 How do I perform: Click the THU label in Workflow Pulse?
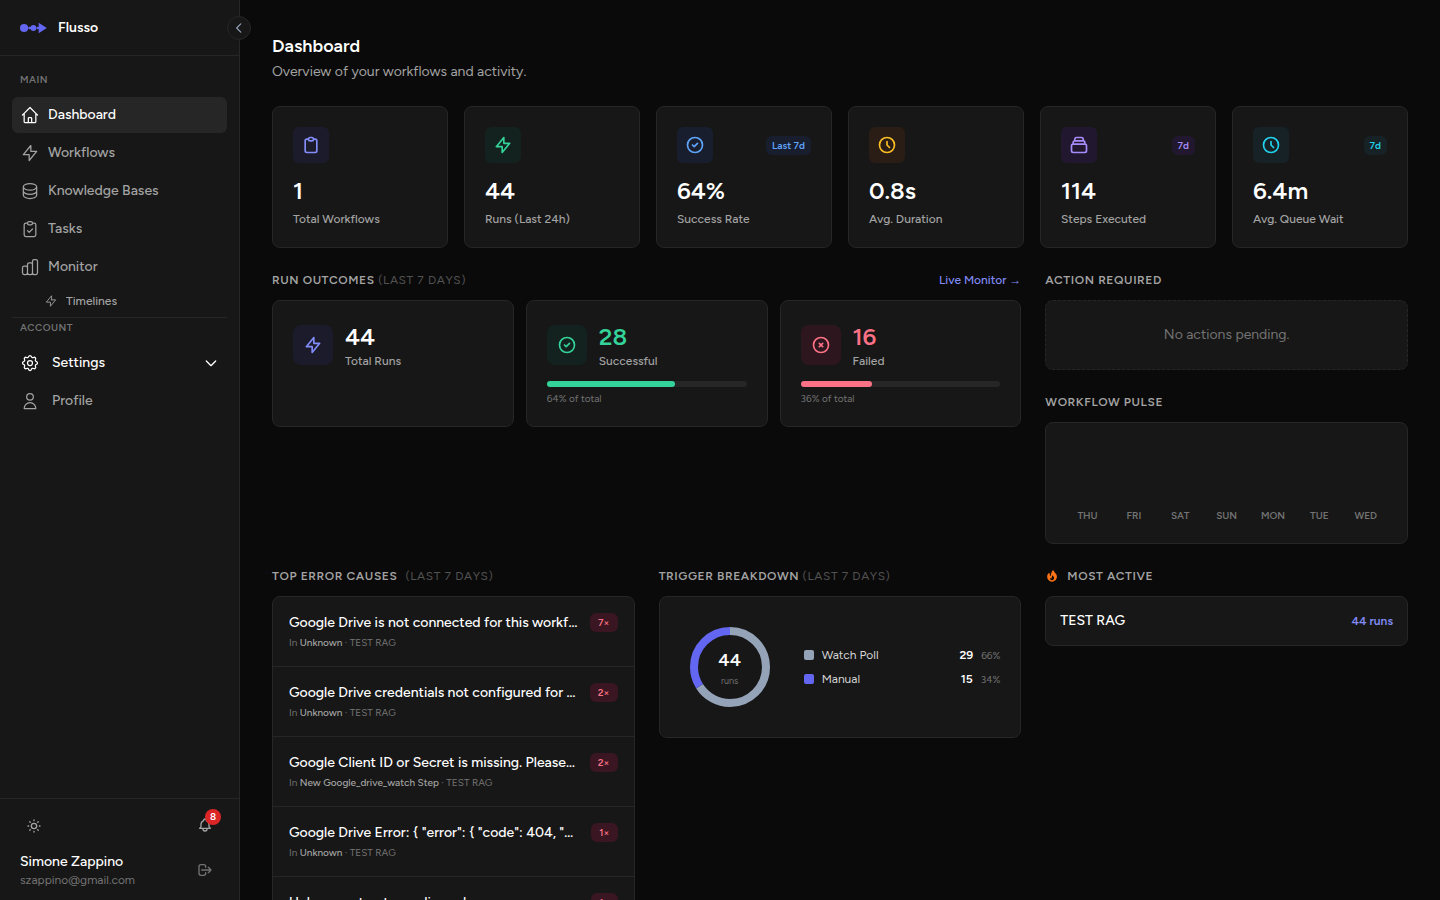1087,516
